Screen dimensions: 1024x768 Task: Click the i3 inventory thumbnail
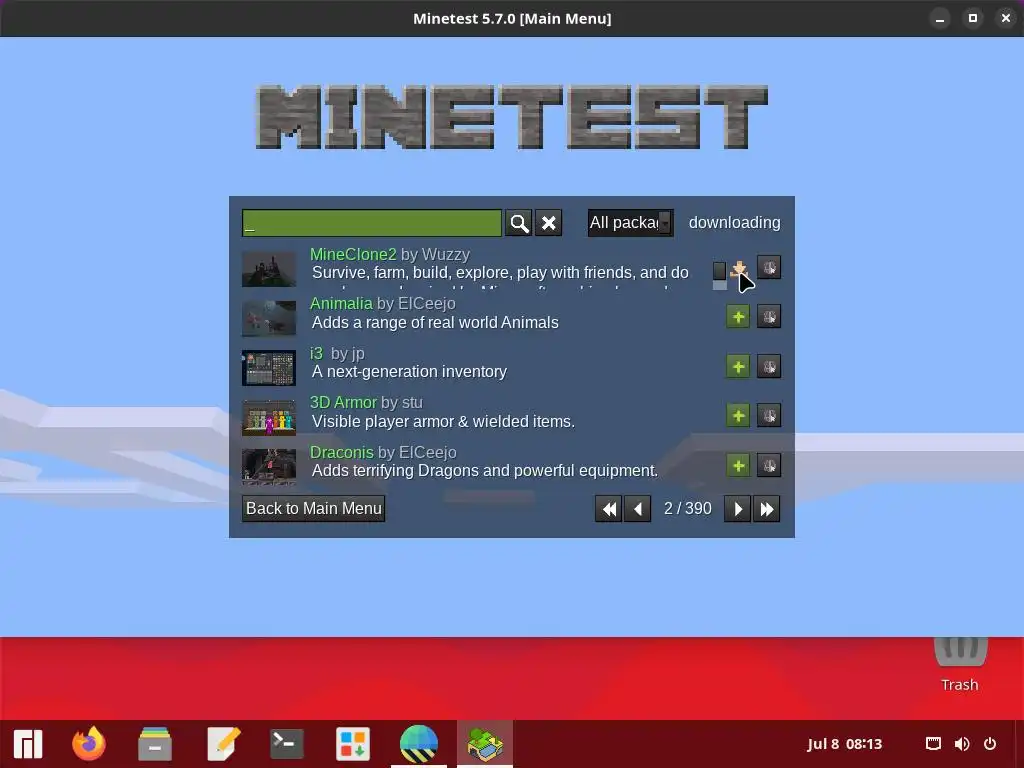269,368
